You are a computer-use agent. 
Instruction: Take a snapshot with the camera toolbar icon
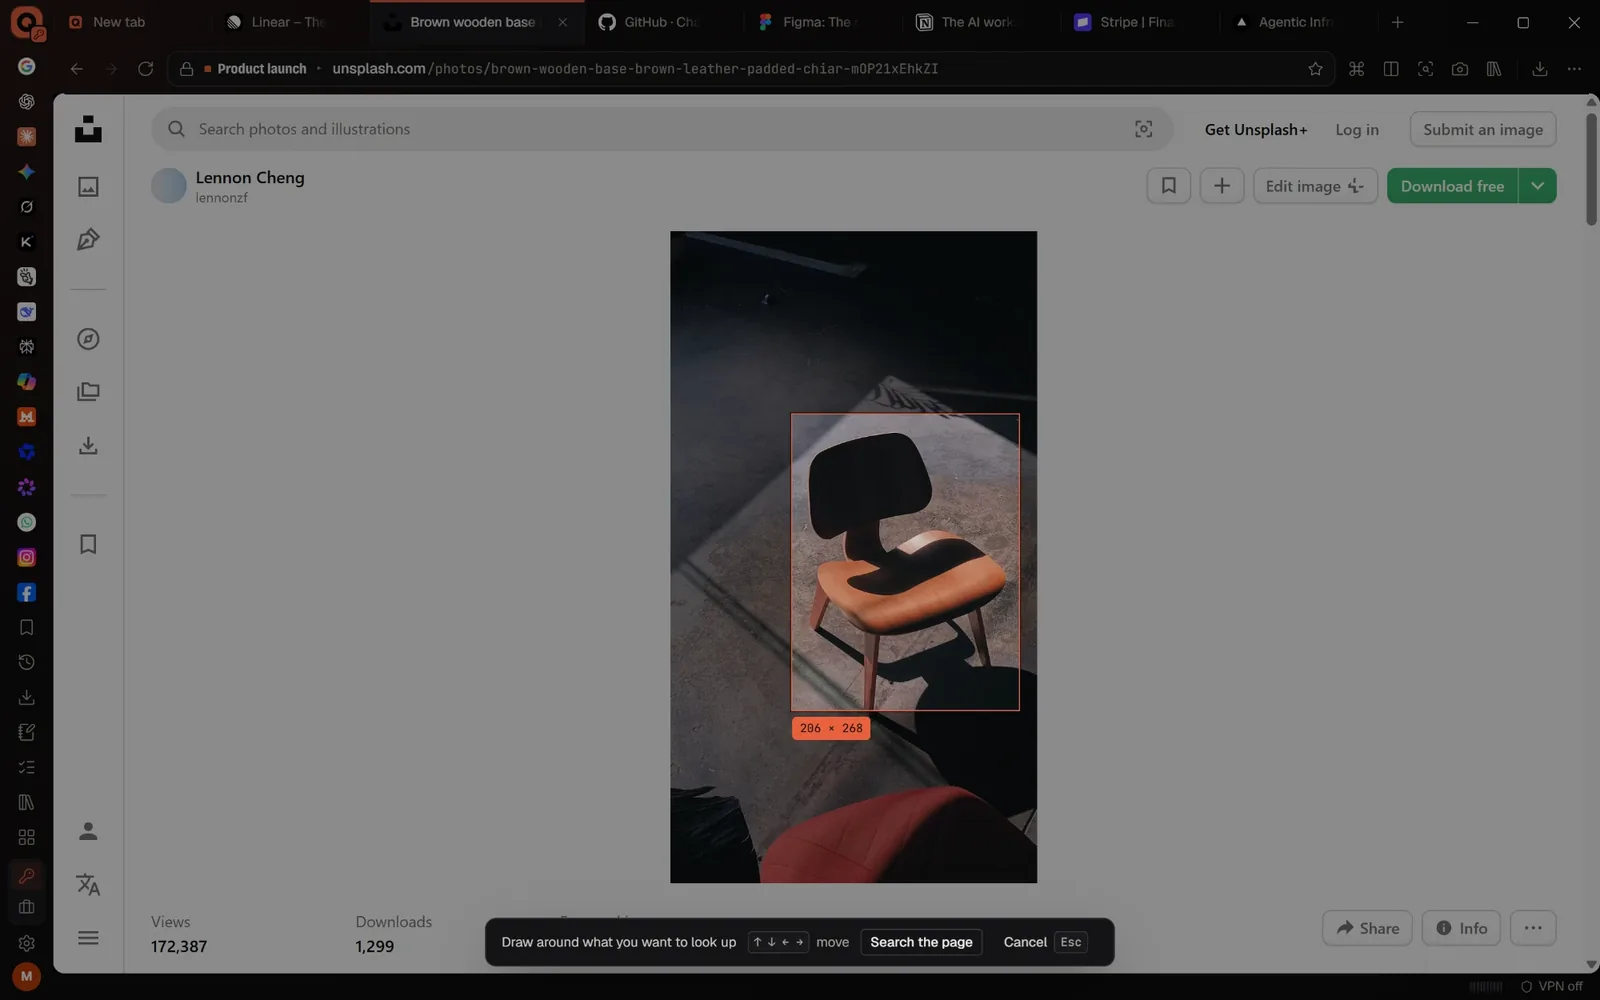coord(1460,69)
